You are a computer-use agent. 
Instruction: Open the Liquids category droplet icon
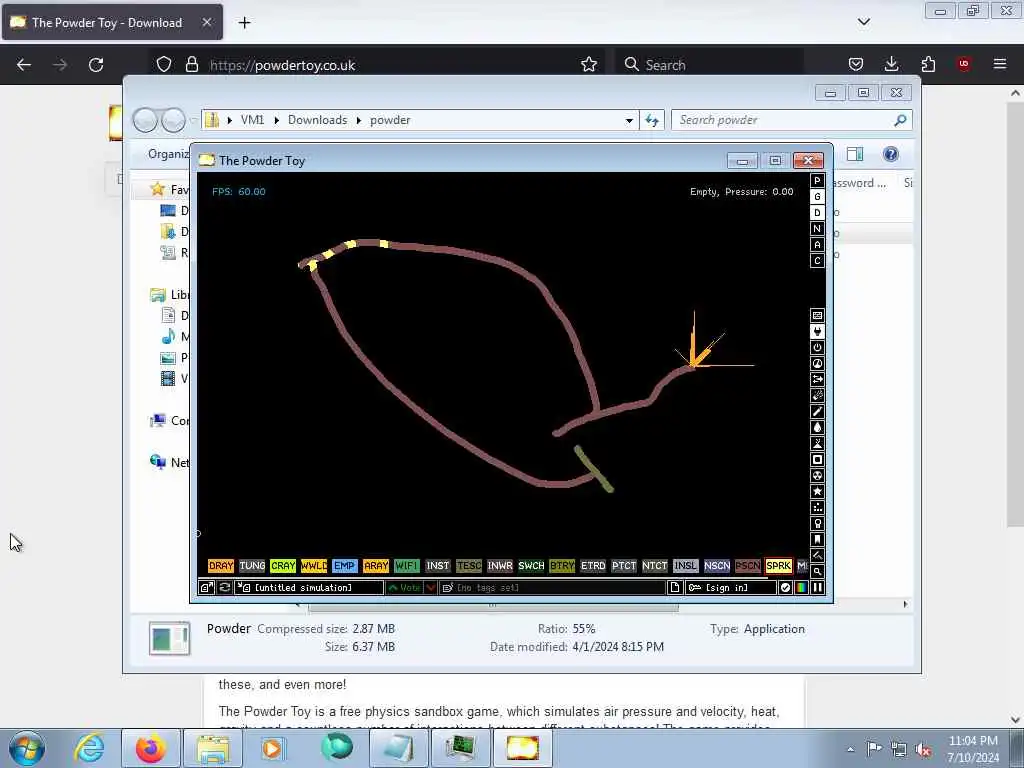[x=817, y=428]
